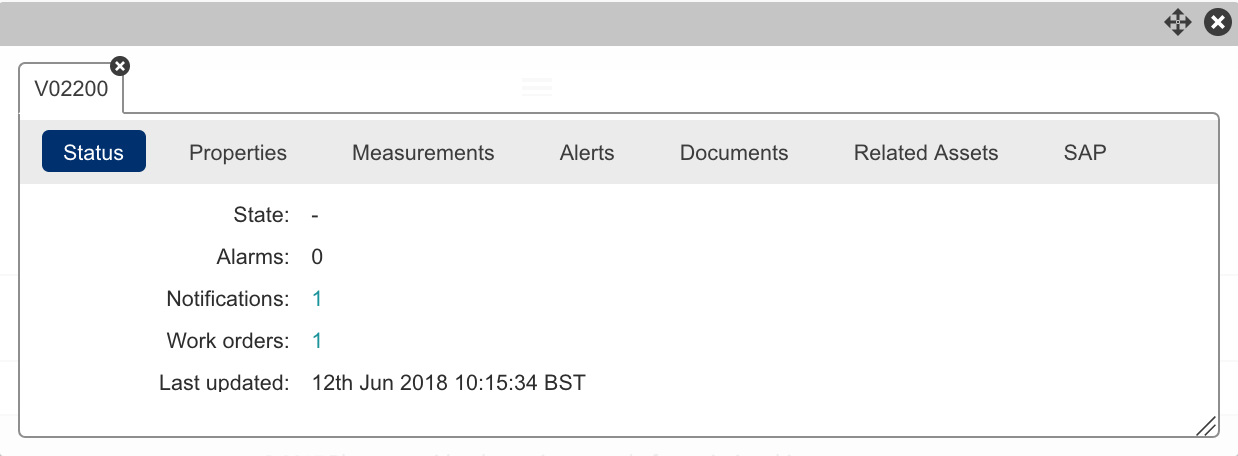This screenshot has height=456, width=1238.
Task: Show the Measurements tab
Action: point(423,152)
